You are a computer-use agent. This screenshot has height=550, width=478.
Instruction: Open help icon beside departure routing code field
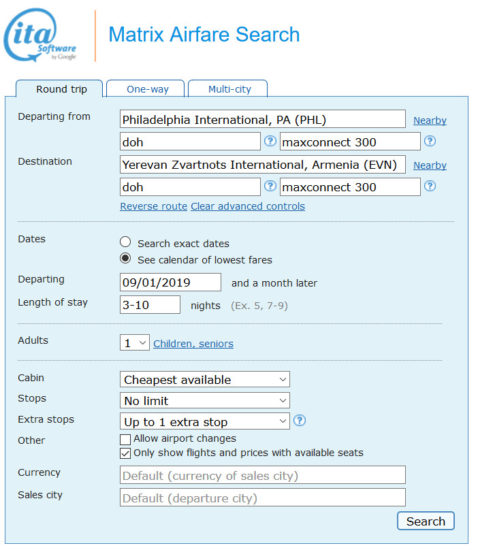(x=270, y=141)
